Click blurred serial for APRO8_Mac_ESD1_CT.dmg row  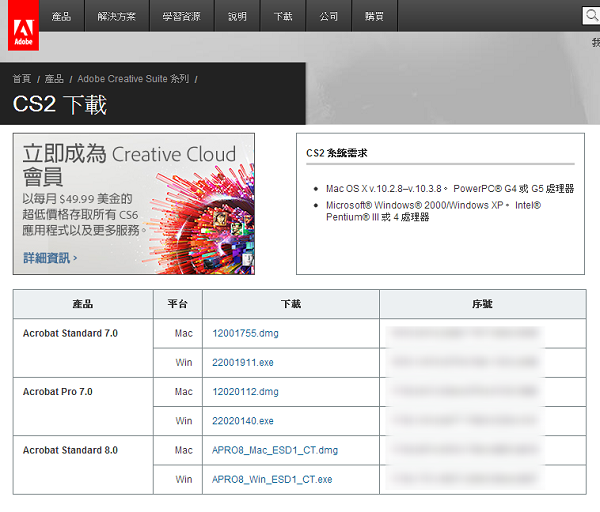click(465, 449)
